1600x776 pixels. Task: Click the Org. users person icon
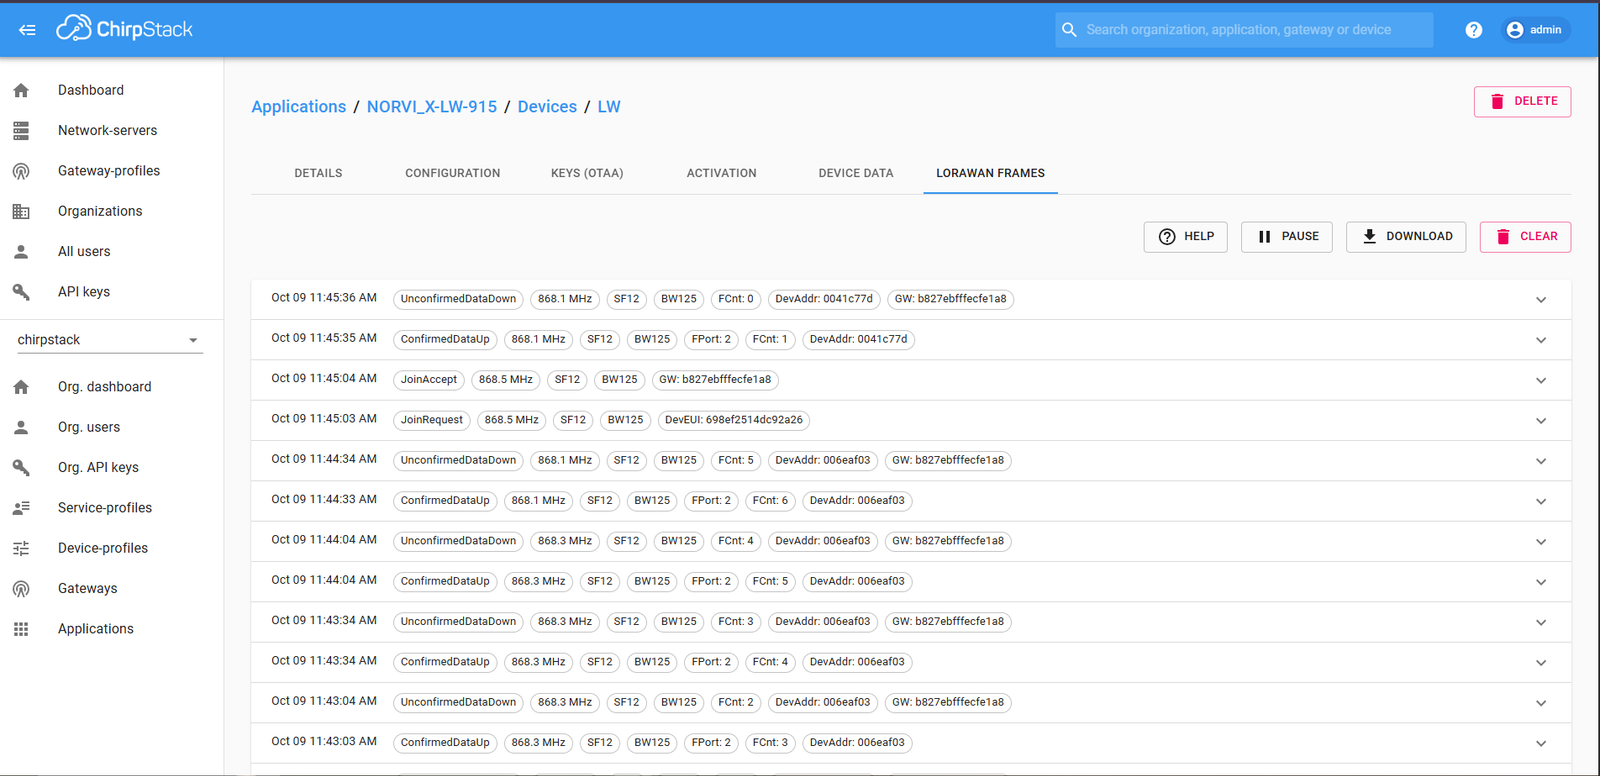coord(21,427)
